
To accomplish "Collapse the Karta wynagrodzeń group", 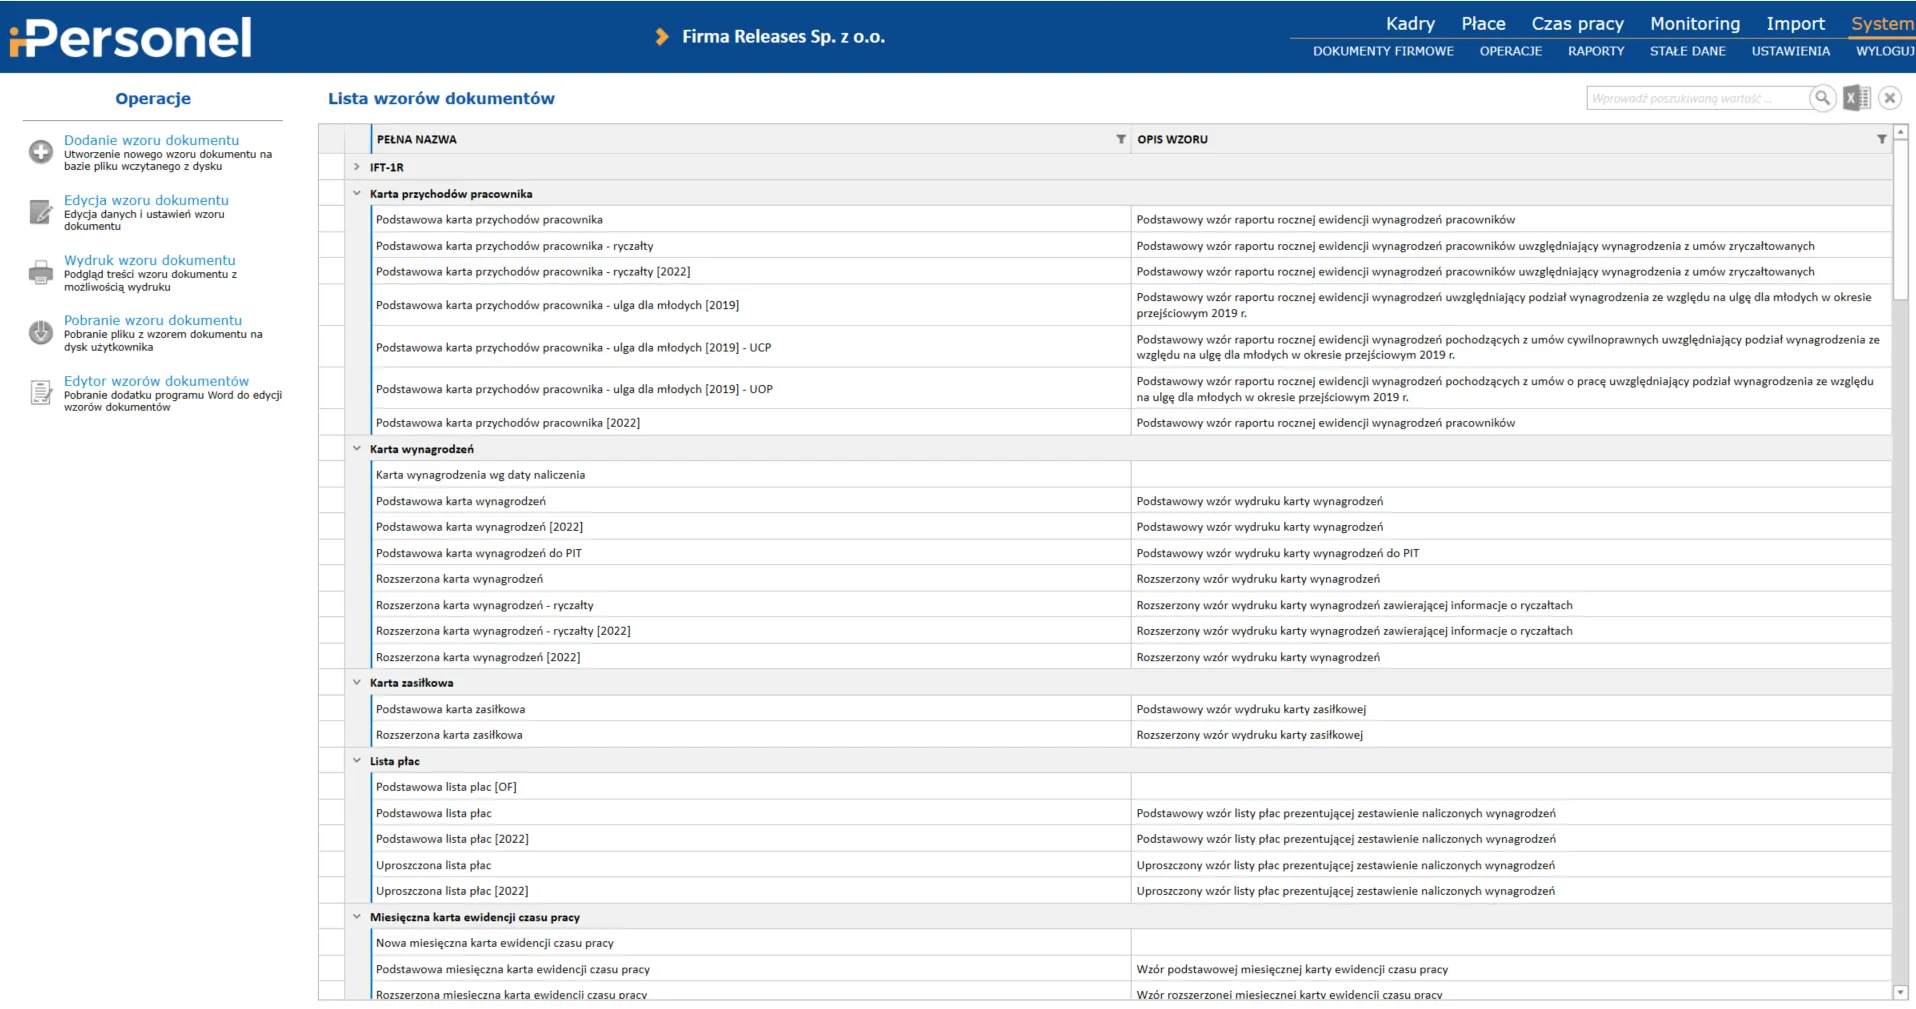I will point(357,449).
